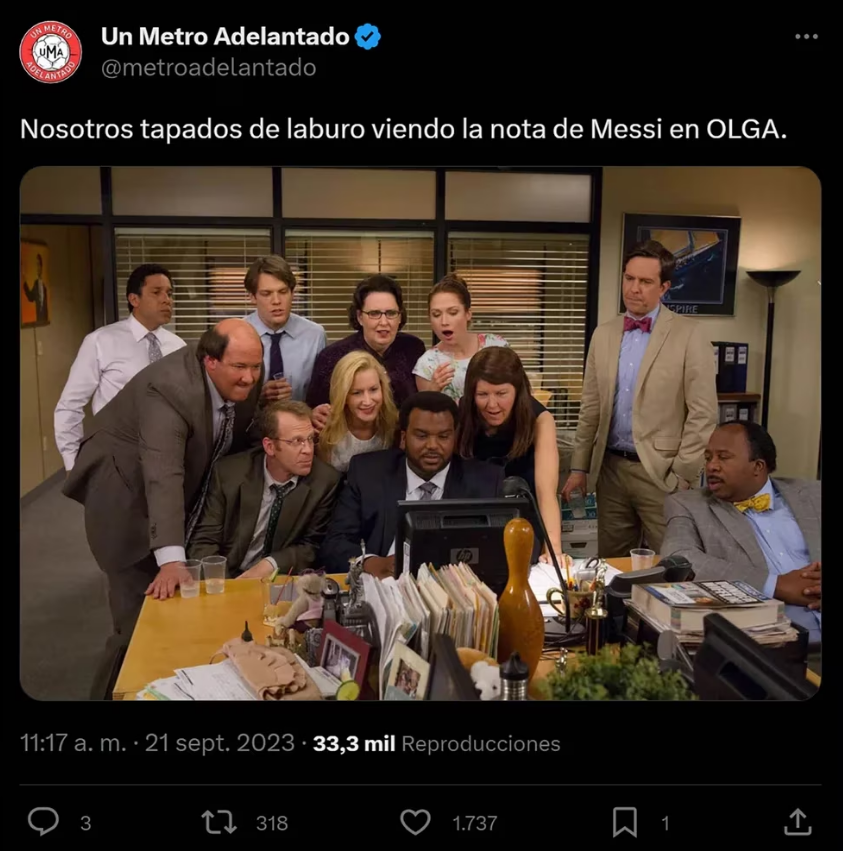843x851 pixels.
Task: Select the tweet text about Messi en OLGA
Action: click(x=403, y=129)
